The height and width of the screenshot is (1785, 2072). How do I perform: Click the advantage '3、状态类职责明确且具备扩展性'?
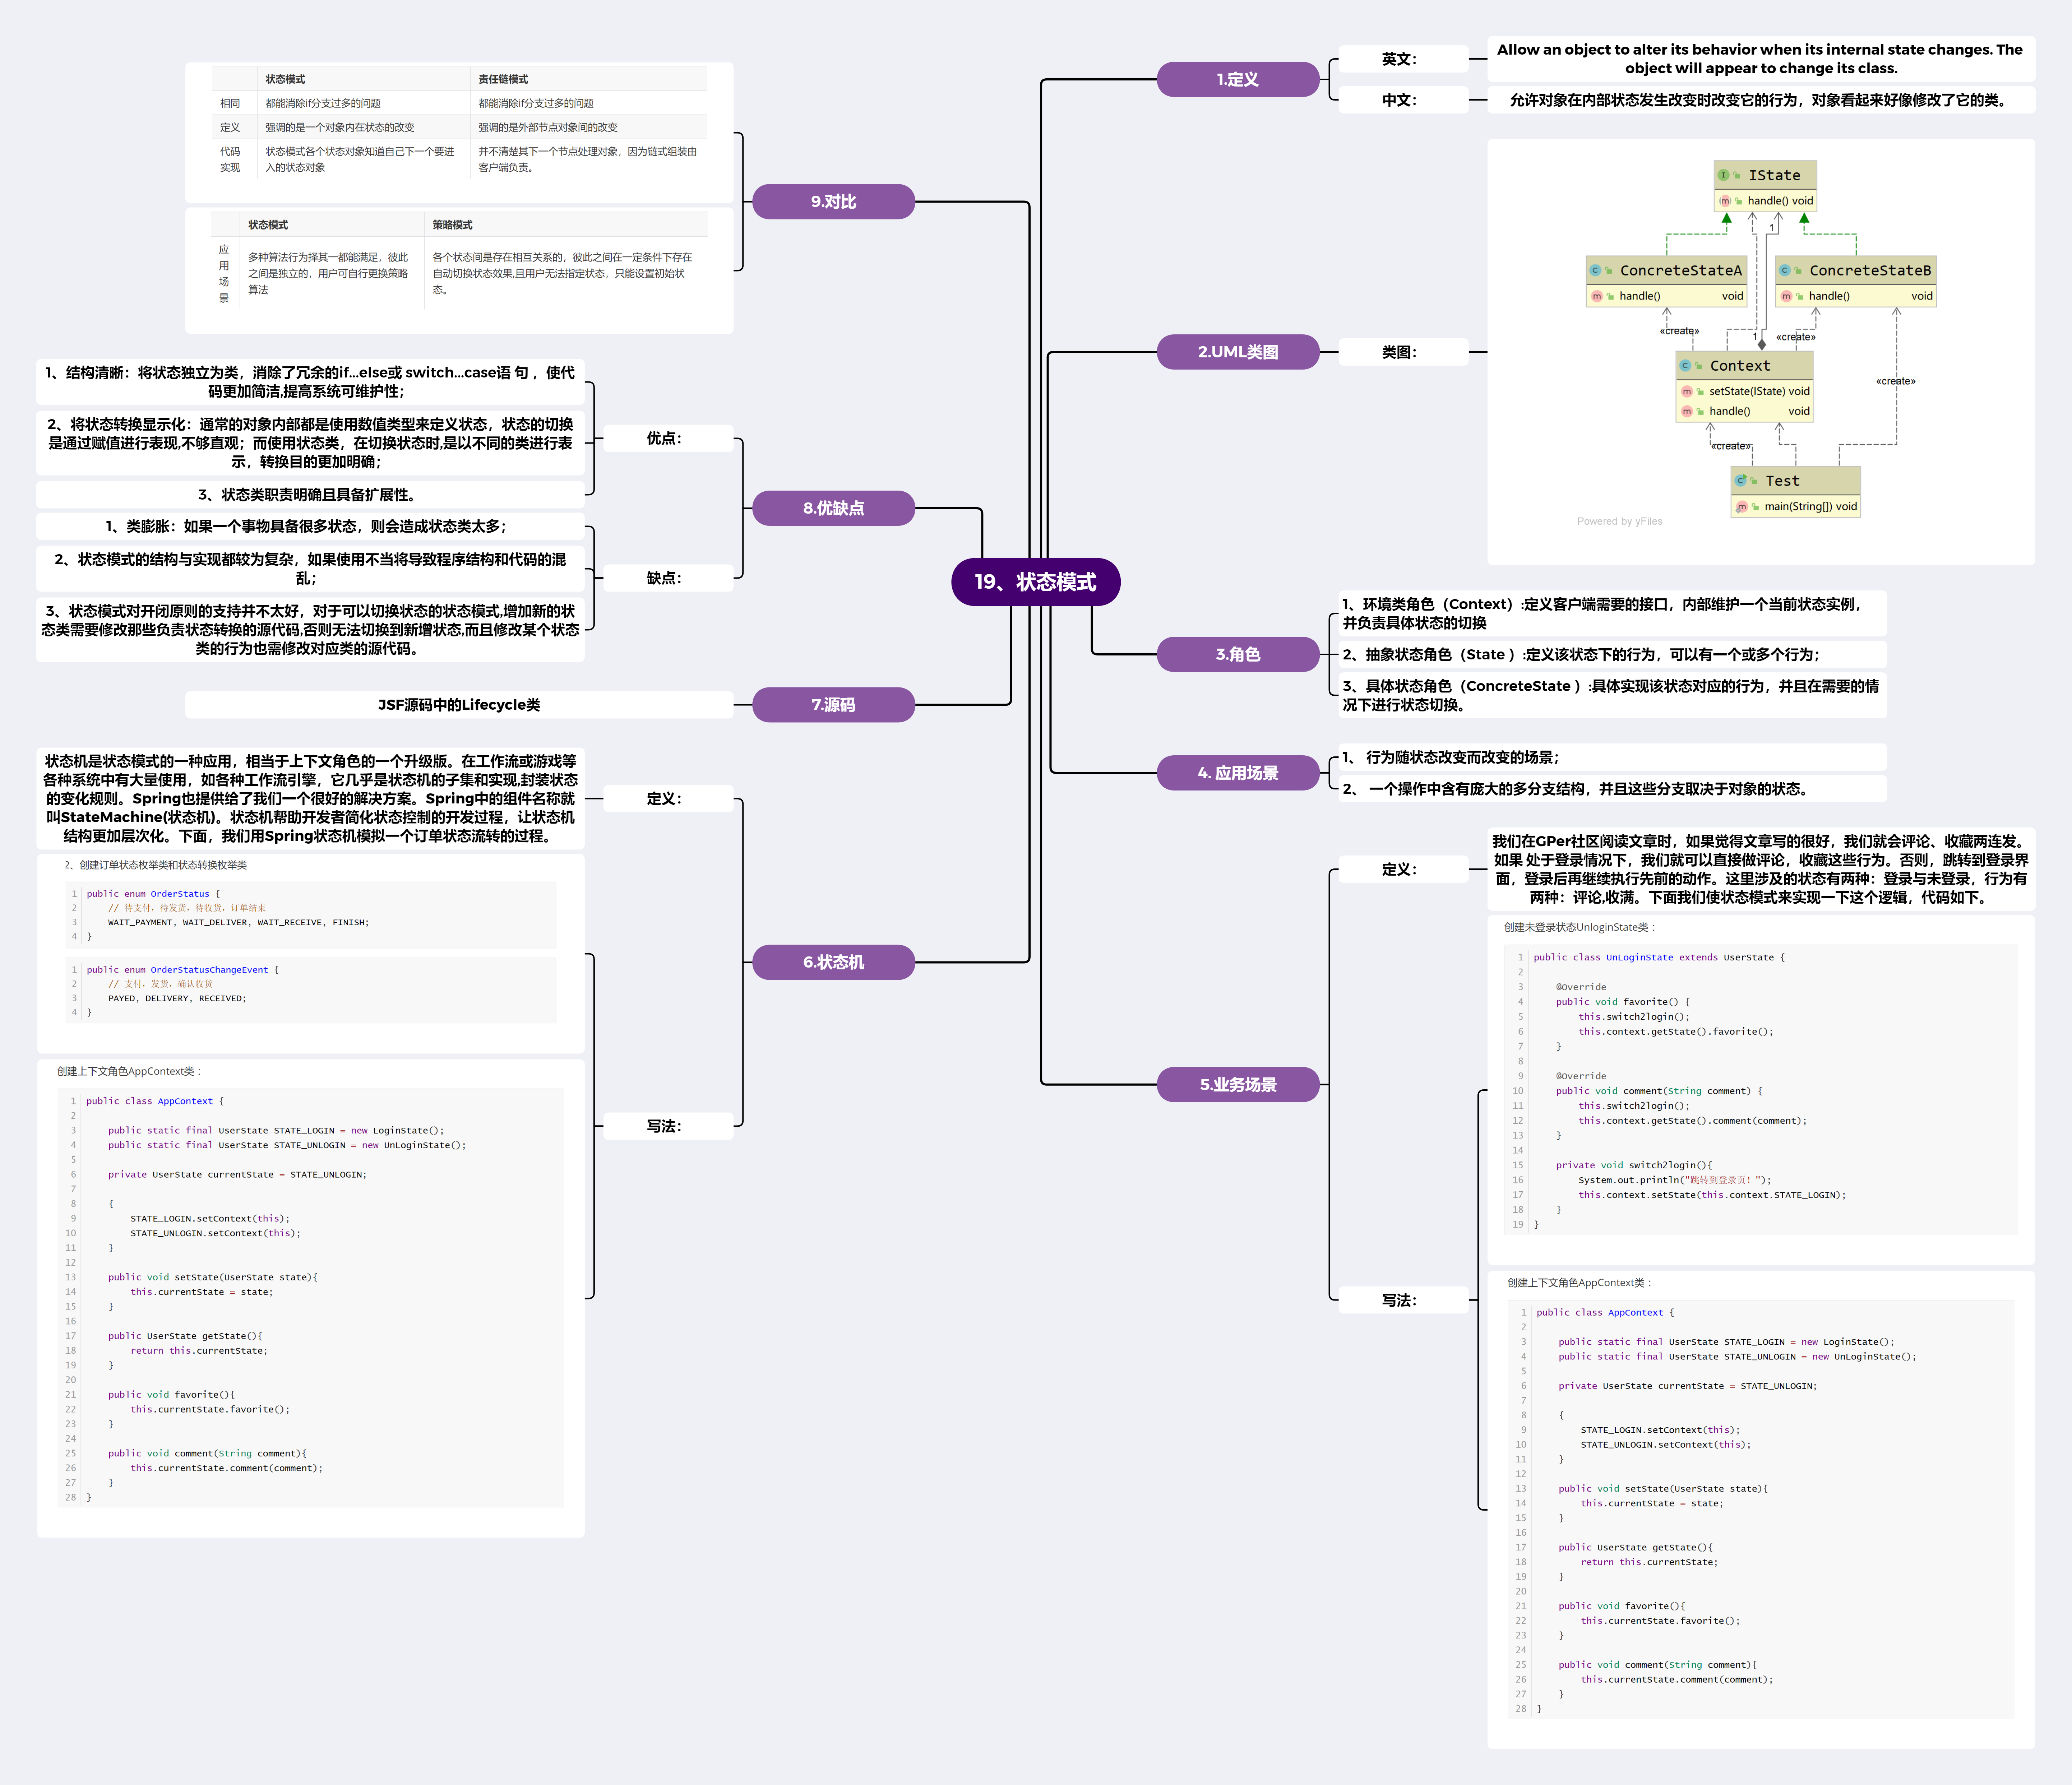(x=310, y=495)
